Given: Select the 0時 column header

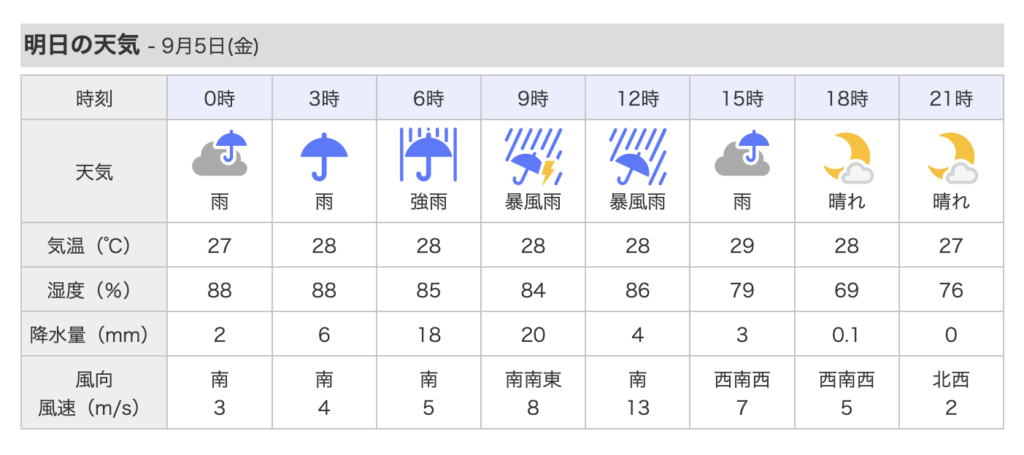Looking at the screenshot, I should point(219,98).
